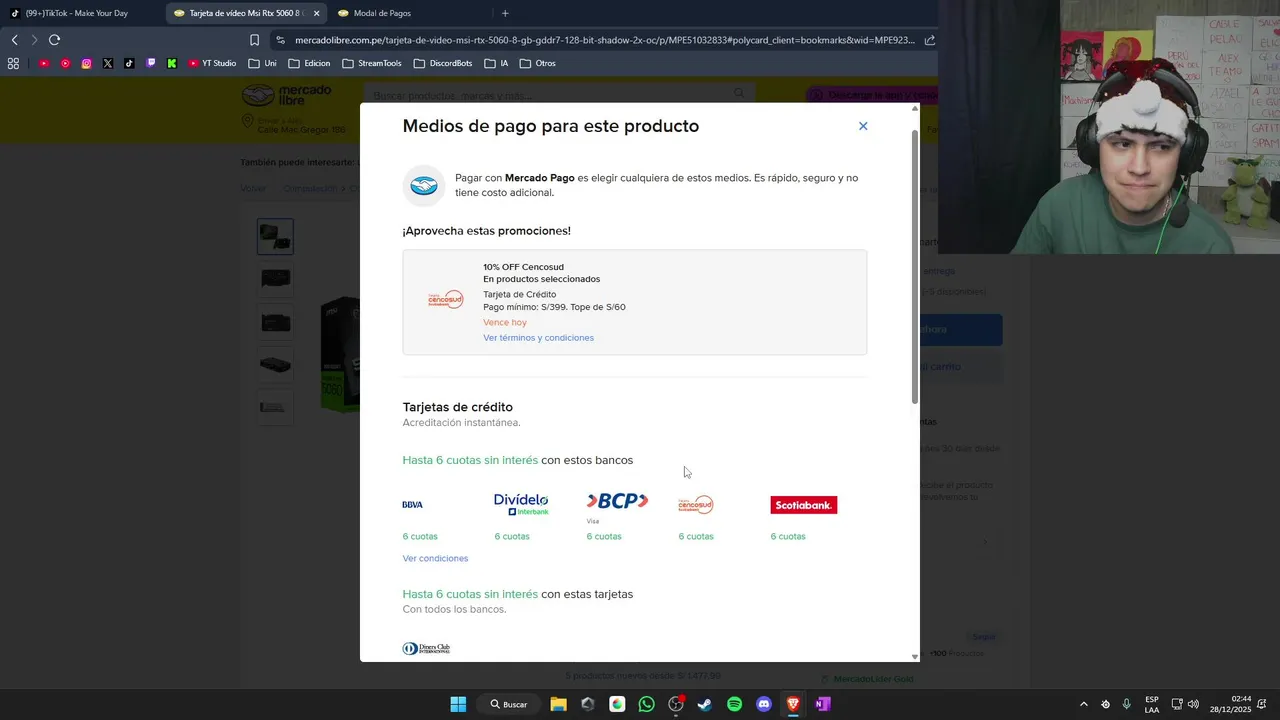Viewport: 1280px width, 720px height.
Task: Bookmark this page with the bookmark icon
Action: pos(254,40)
